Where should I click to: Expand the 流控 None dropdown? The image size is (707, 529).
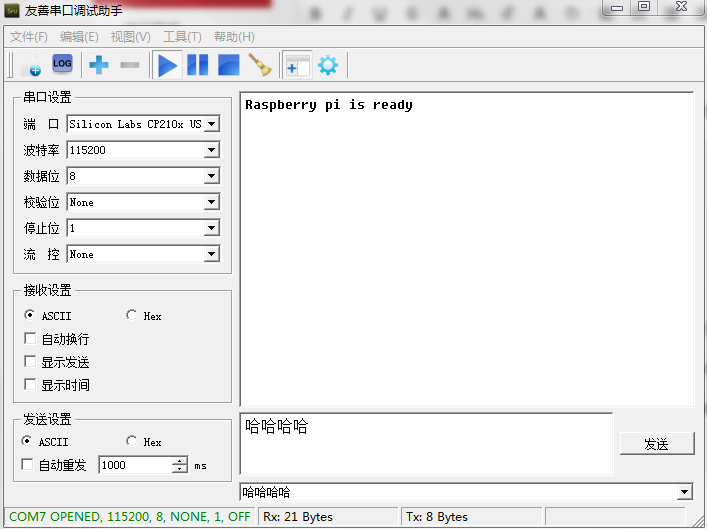(x=211, y=254)
